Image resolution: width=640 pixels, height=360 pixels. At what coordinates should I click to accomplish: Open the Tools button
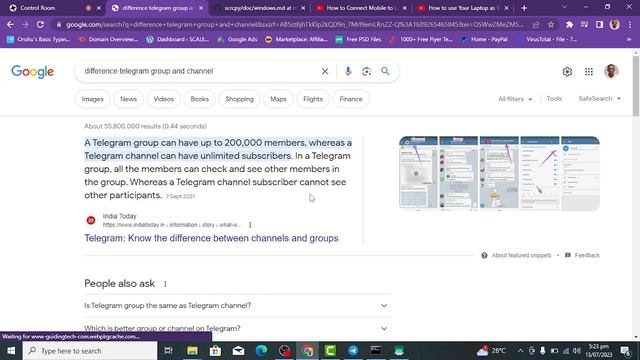pos(554,99)
